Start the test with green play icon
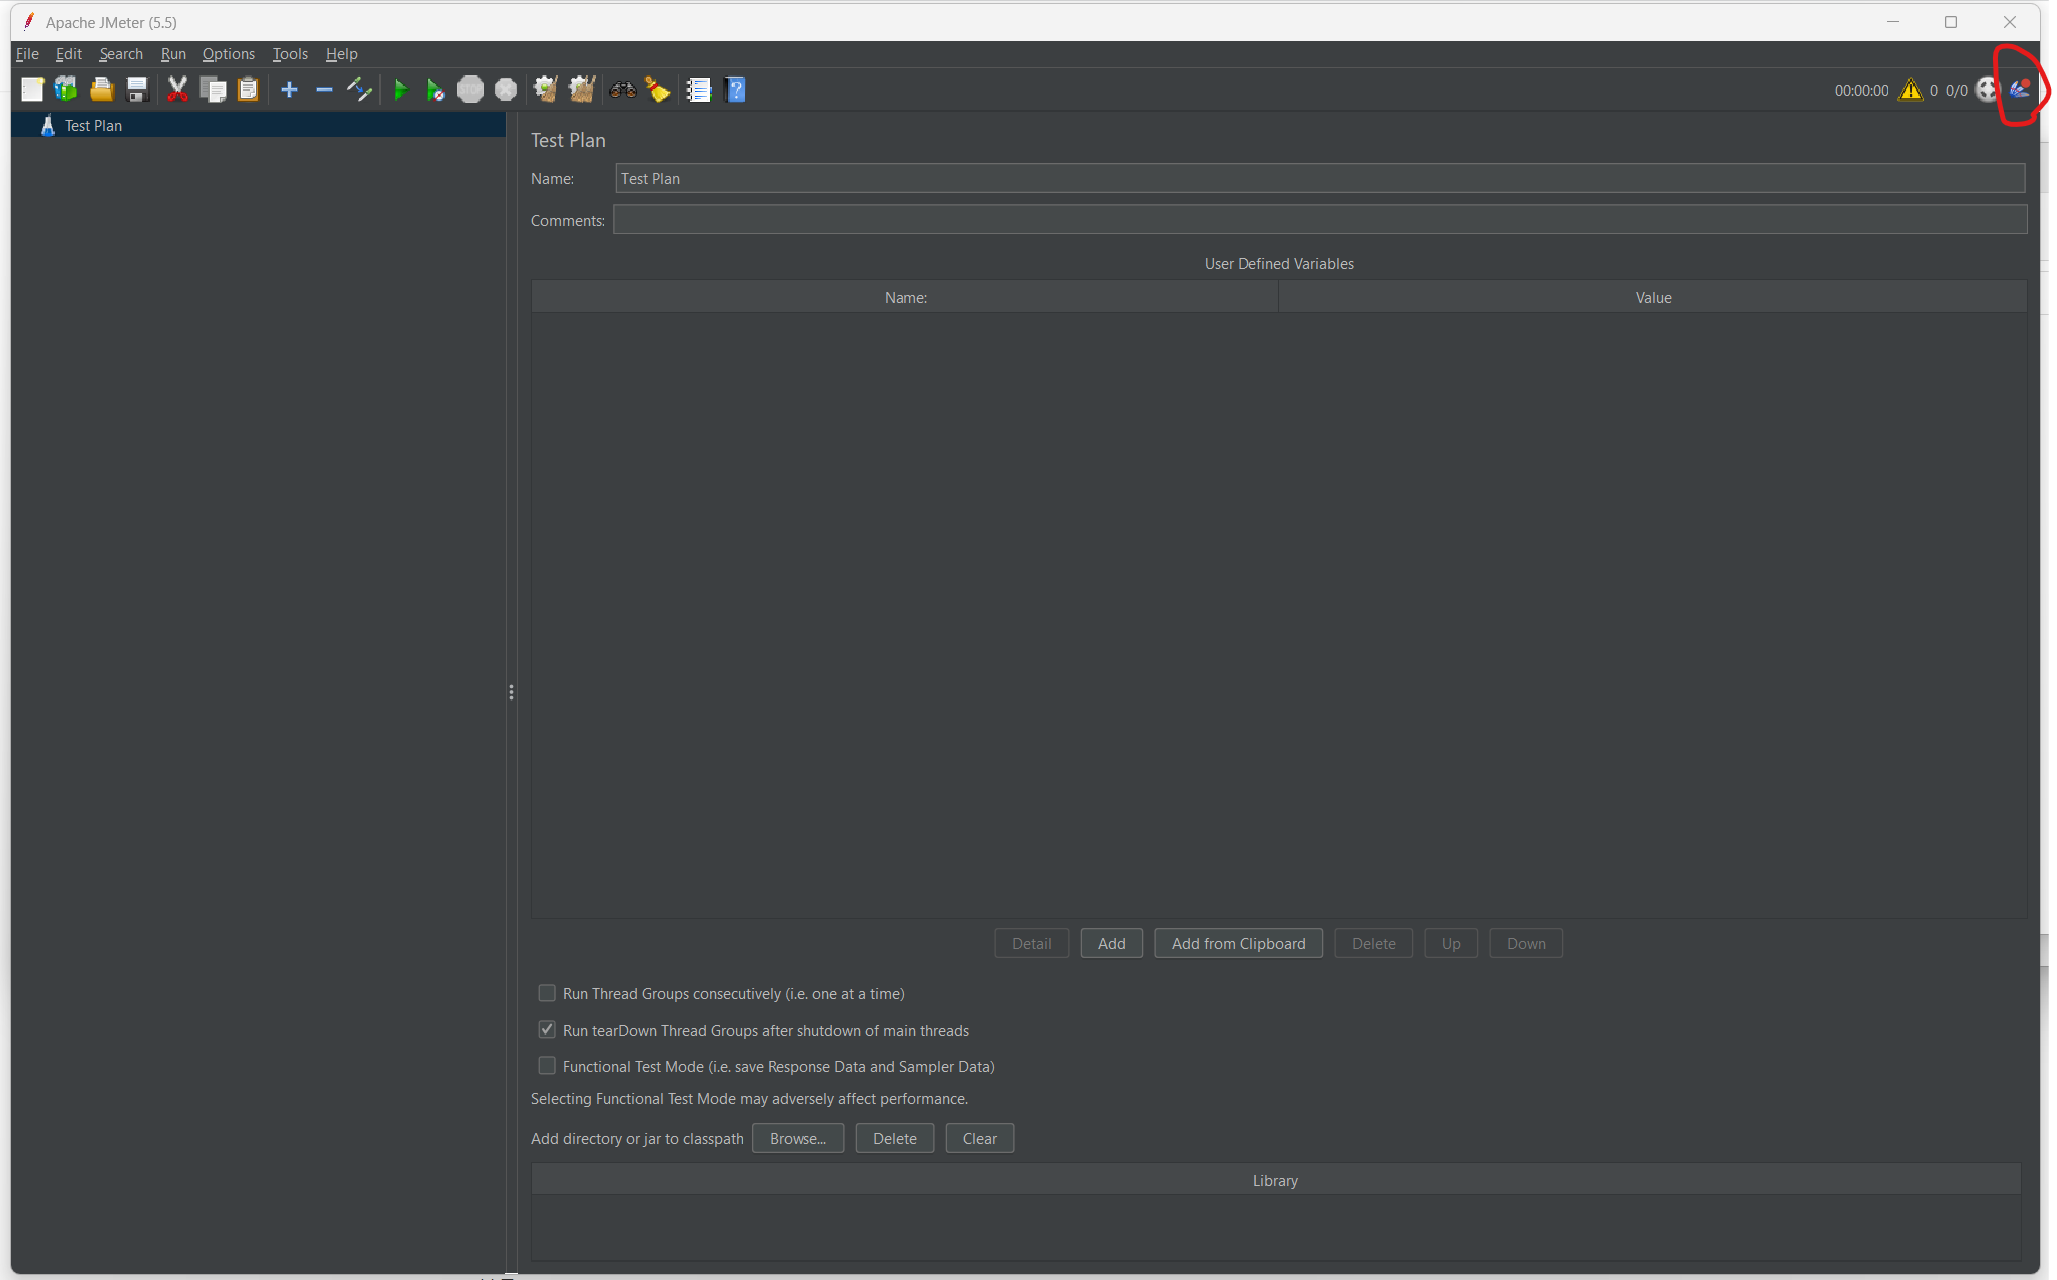The width and height of the screenshot is (2057, 1280). (400, 90)
